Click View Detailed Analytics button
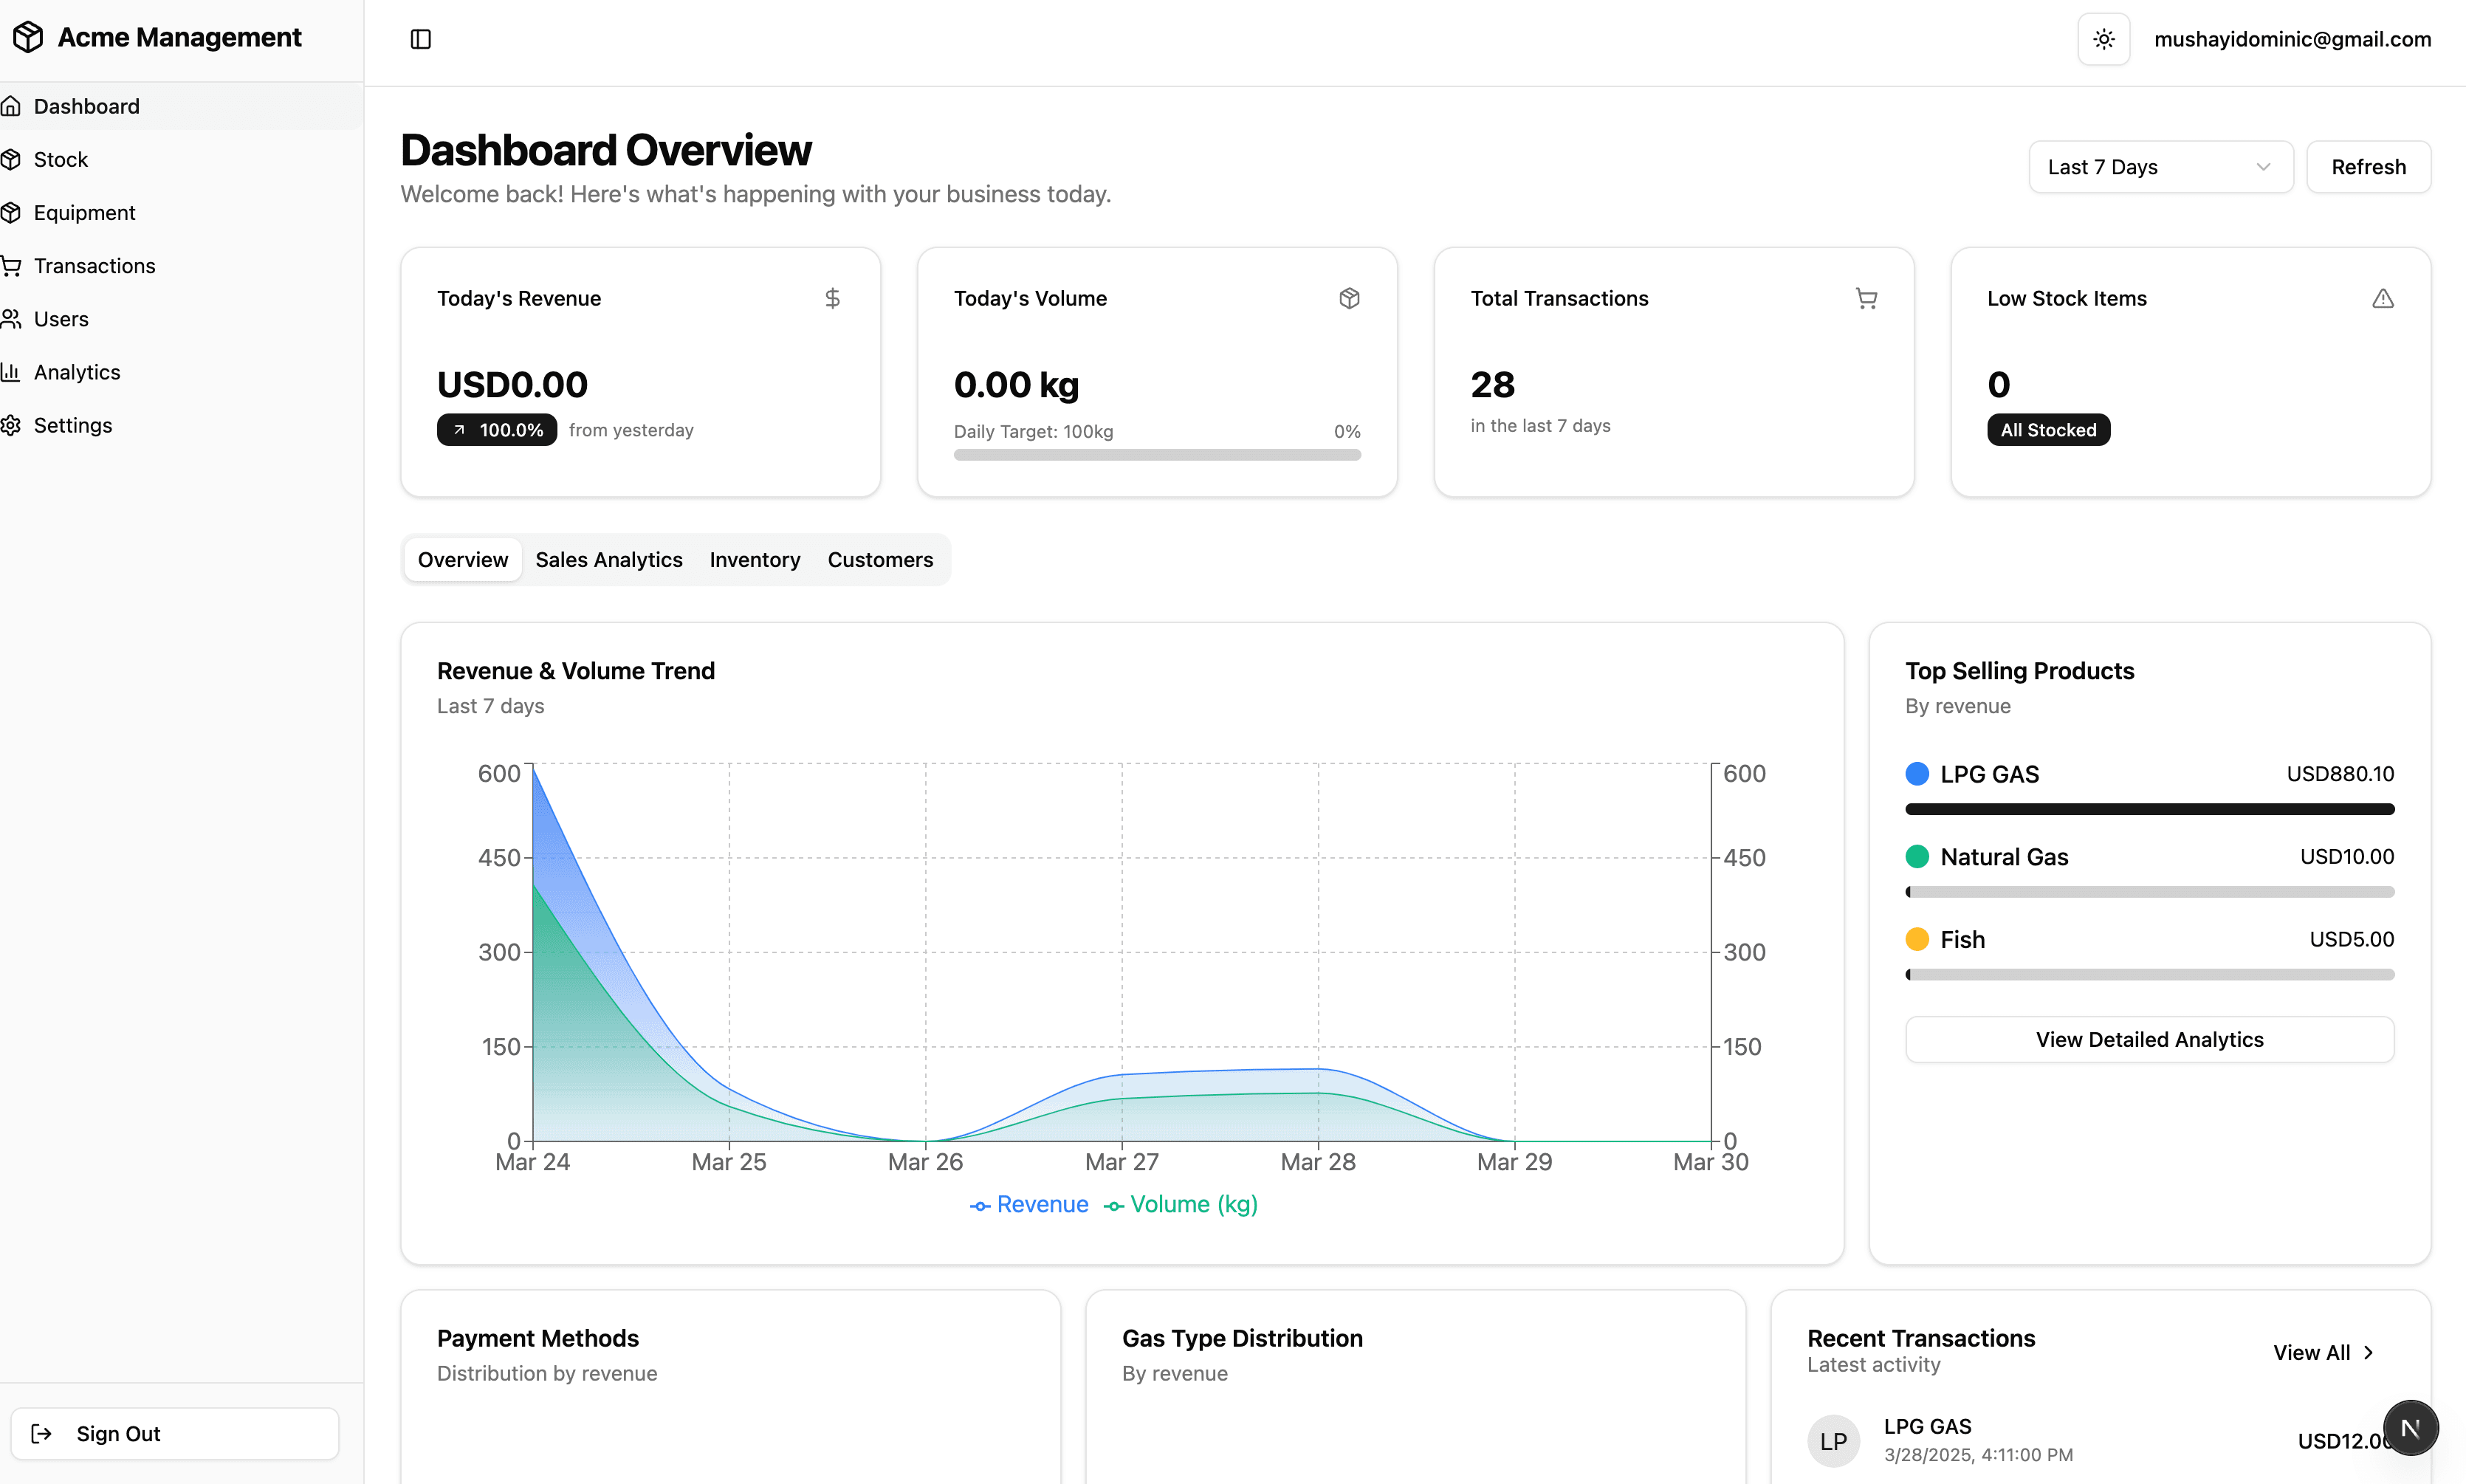2466x1484 pixels. (x=2149, y=1039)
